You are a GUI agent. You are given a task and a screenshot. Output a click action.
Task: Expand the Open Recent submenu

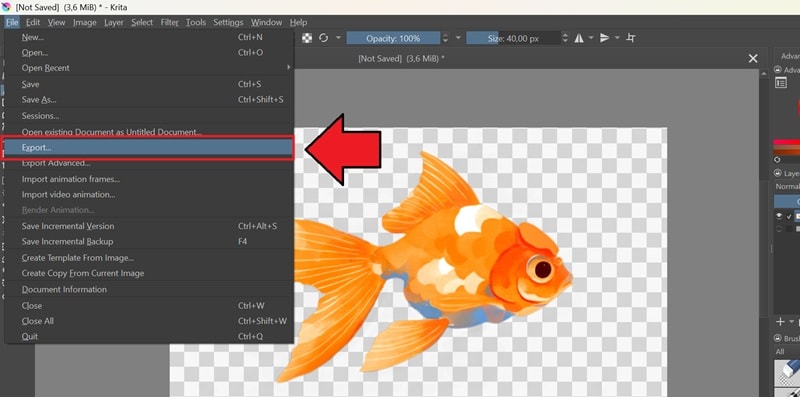(x=149, y=68)
